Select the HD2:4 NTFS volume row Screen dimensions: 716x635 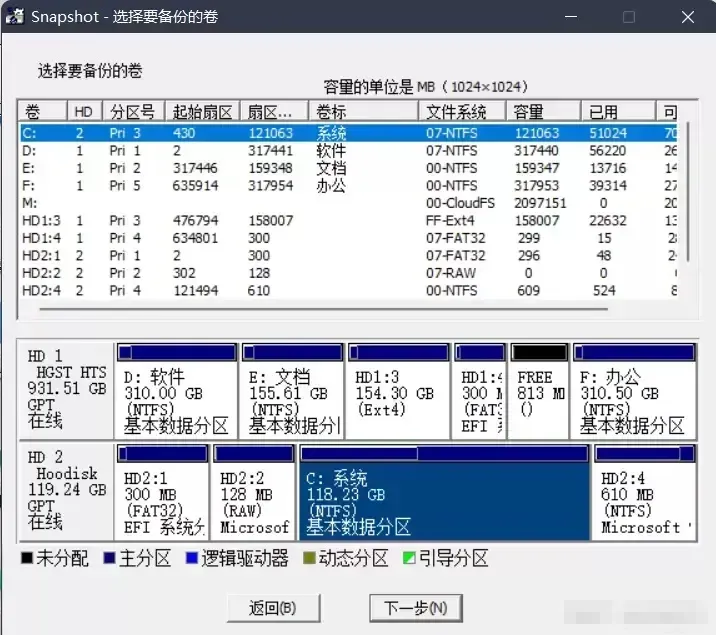pyautogui.click(x=349, y=290)
